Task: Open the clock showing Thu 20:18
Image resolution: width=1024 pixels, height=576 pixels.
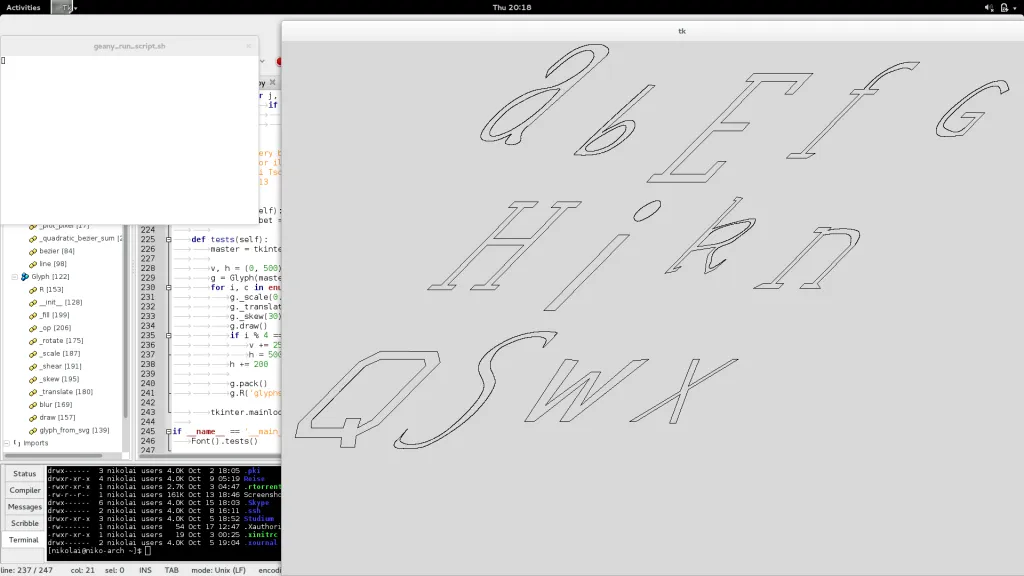Action: click(x=511, y=7)
